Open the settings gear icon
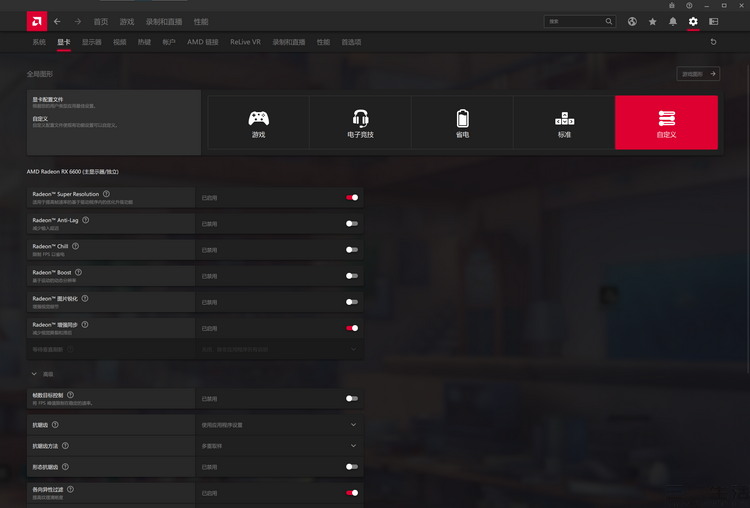Screen dimensions: 750x508 click(693, 22)
